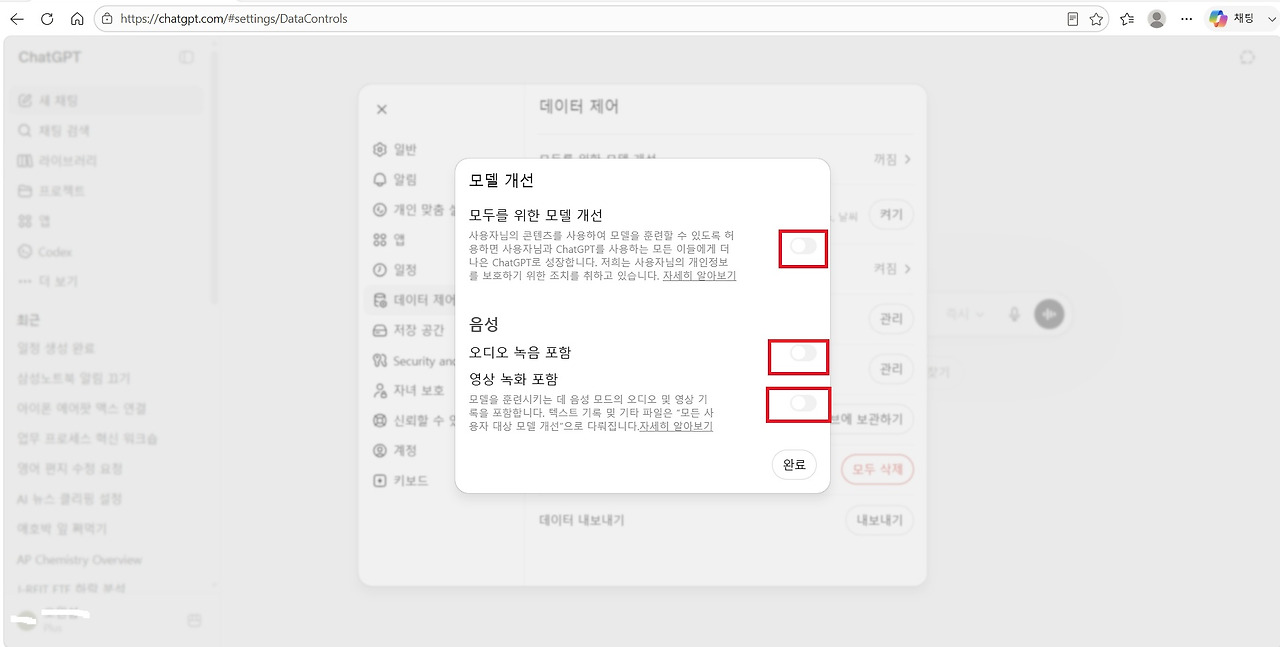Expand 꺼짐 chevron for model improvement
The image size is (1280, 647).
[893, 159]
